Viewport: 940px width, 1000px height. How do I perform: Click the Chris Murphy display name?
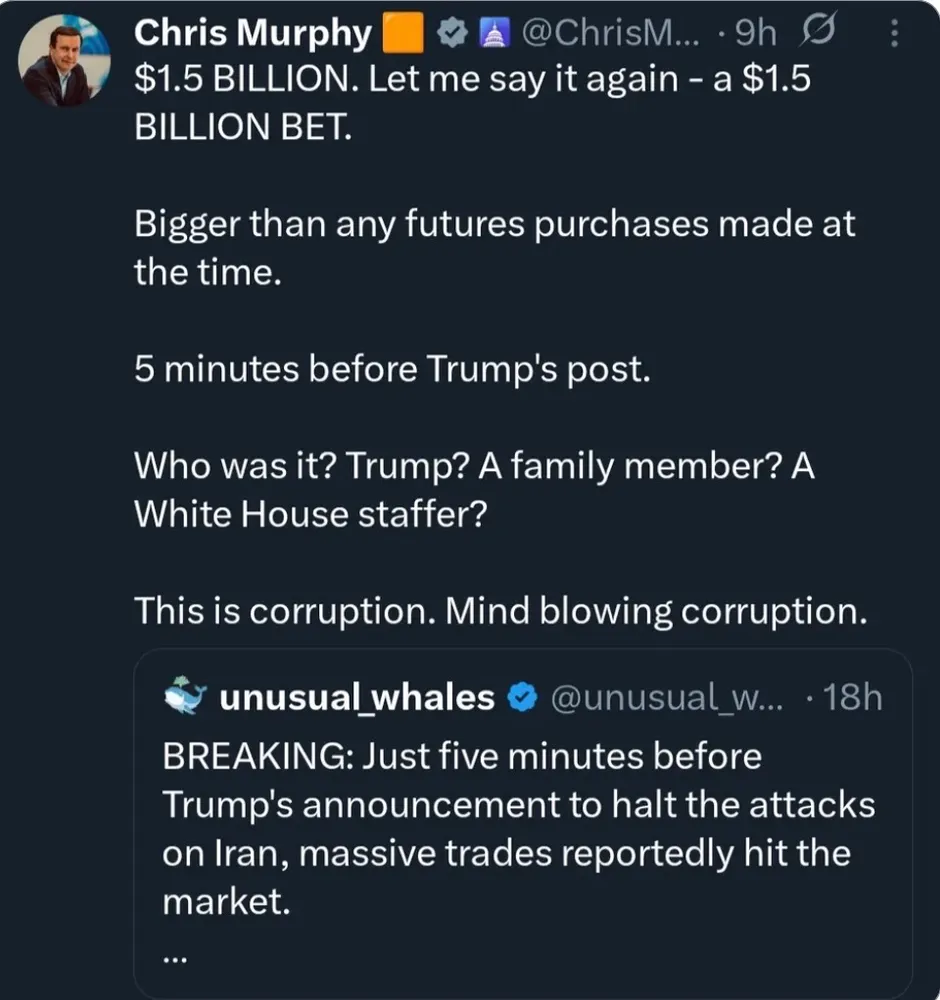[x=252, y=35]
